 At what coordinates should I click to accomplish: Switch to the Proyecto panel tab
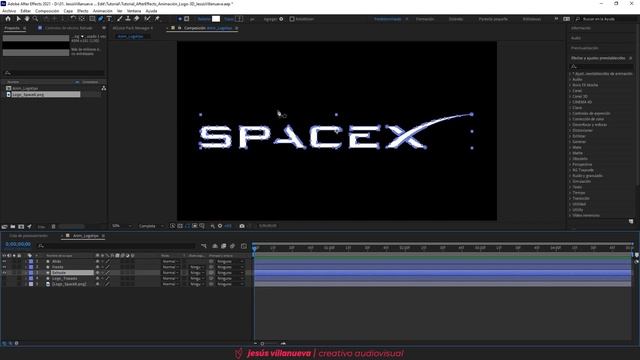coord(12,28)
